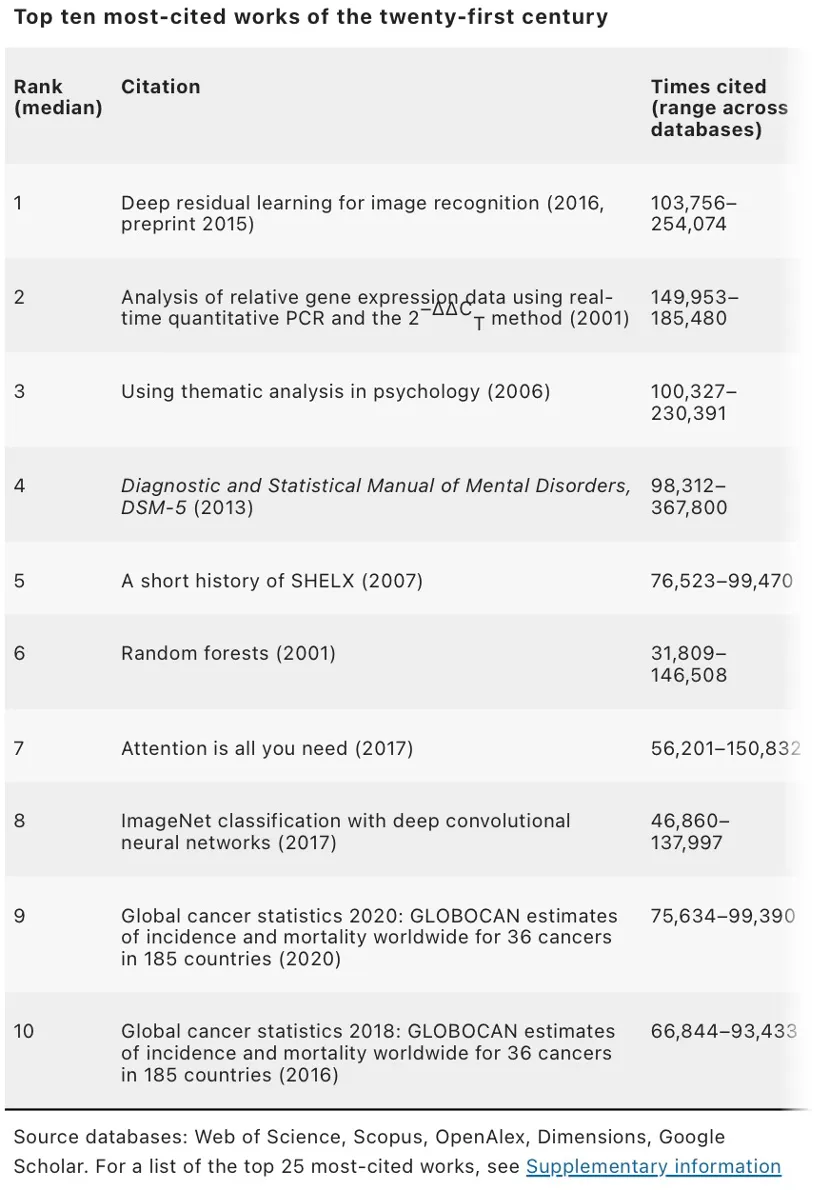Click the 76,523–99,470 citation range
Image resolution: width=830 pixels, height=1190 pixels.
pos(721,580)
